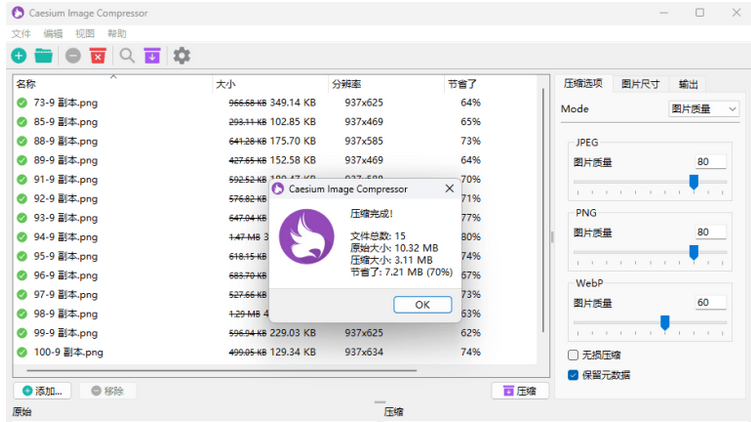
Task: Click the magnifier preview icon
Action: pos(127,56)
